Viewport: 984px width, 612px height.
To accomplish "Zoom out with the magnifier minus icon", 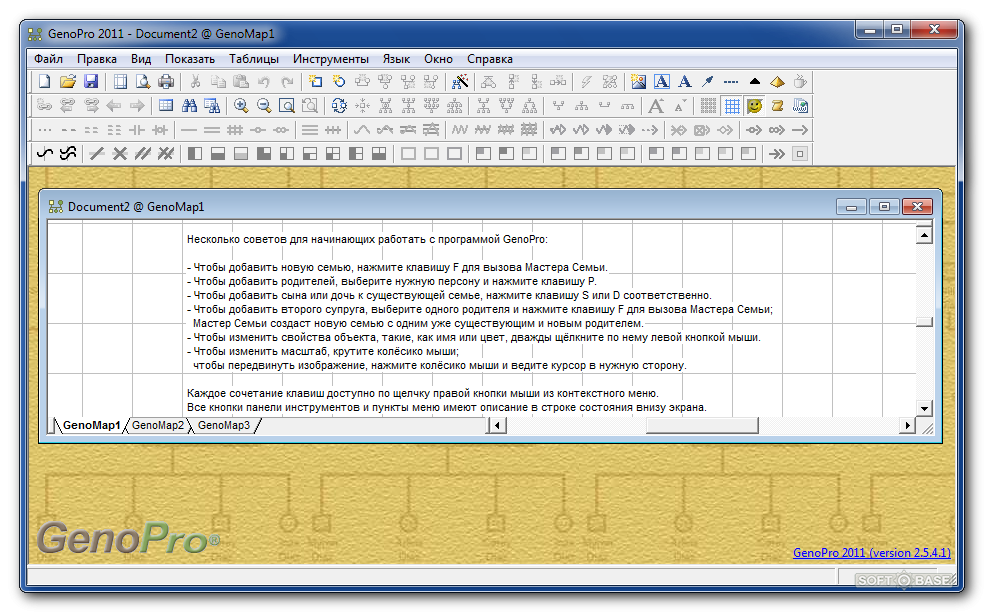I will click(x=264, y=106).
